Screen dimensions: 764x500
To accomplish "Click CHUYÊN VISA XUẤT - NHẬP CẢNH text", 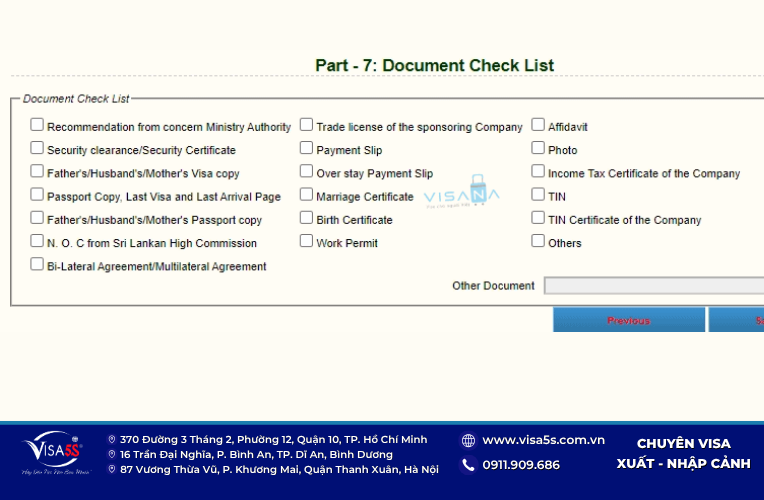I will (x=684, y=454).
